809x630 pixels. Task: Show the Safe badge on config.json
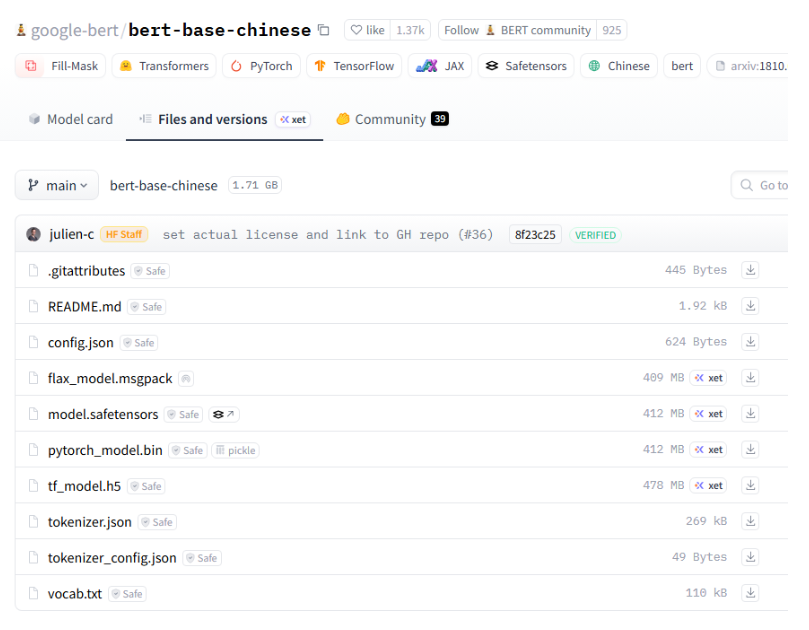point(139,343)
